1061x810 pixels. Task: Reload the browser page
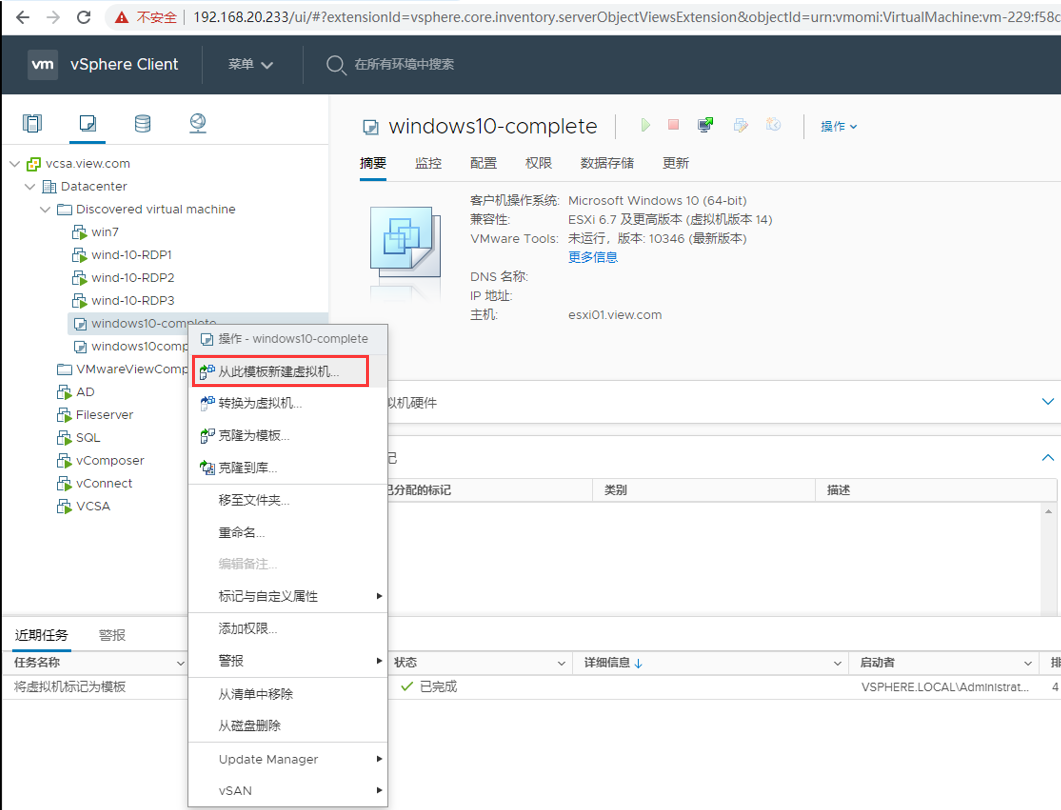pos(83,17)
